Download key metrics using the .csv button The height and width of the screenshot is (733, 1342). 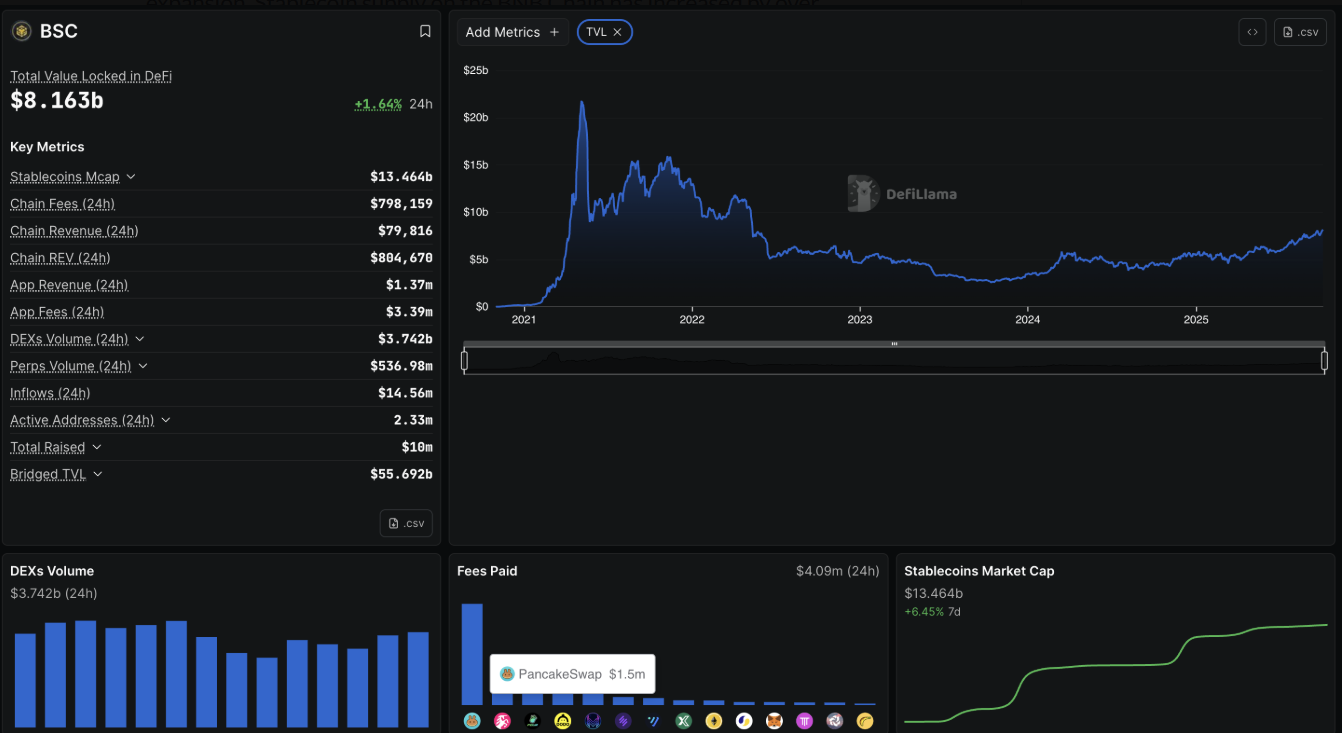(406, 523)
